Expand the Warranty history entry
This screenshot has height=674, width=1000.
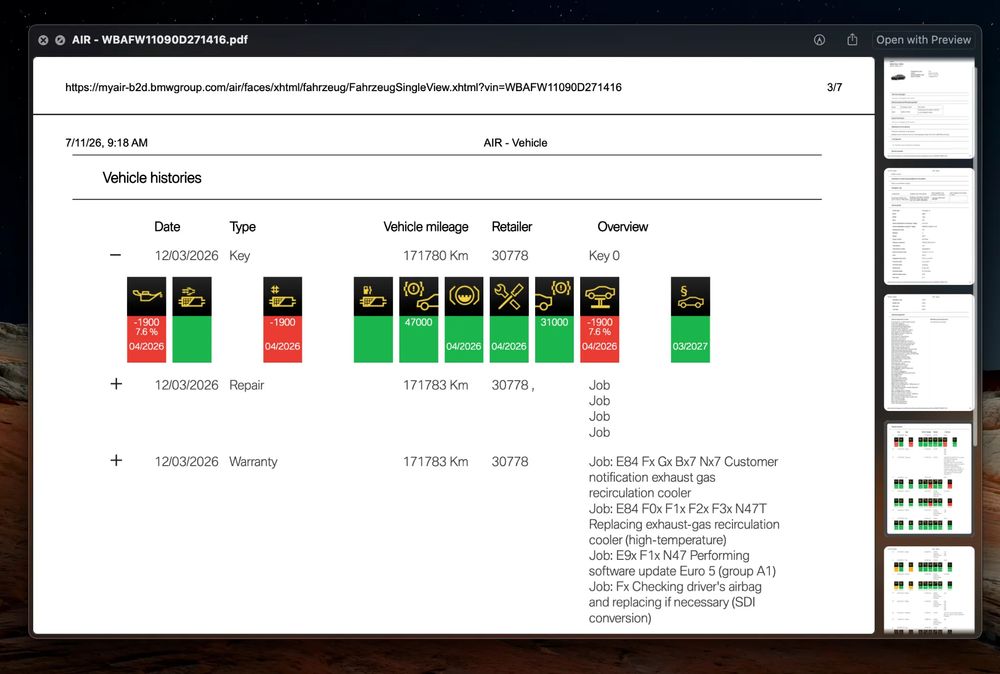tap(116, 460)
